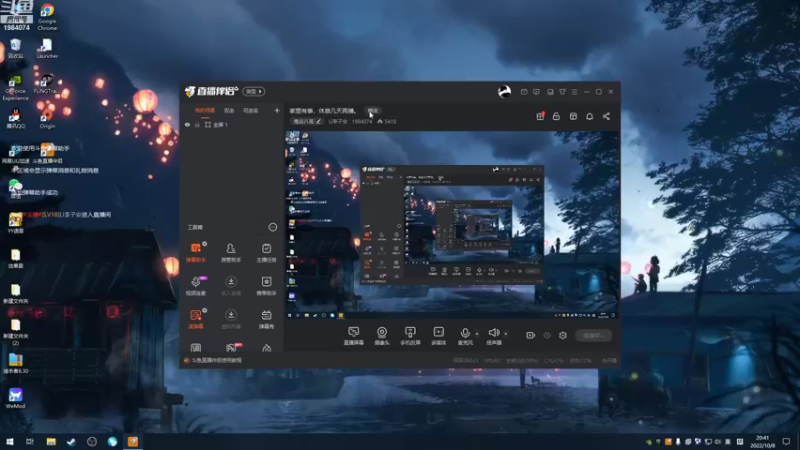The width and height of the screenshot is (800, 450).
Task: Open Windows Start menu
Action: 10,441
